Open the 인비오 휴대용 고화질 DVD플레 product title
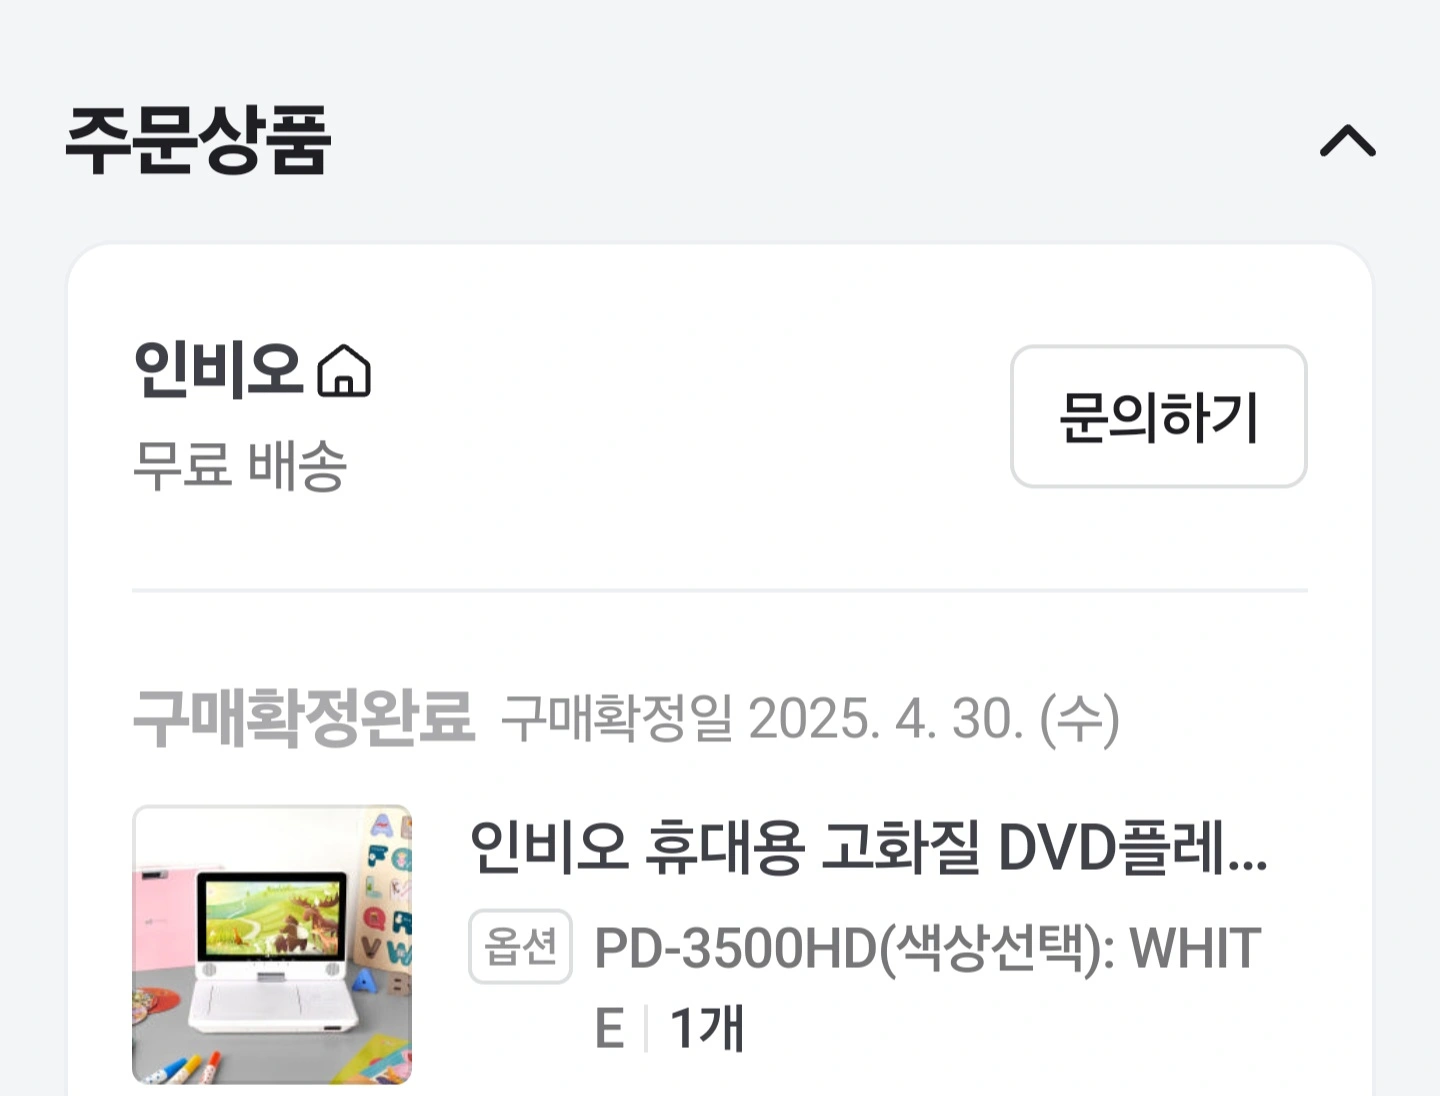 (868, 847)
